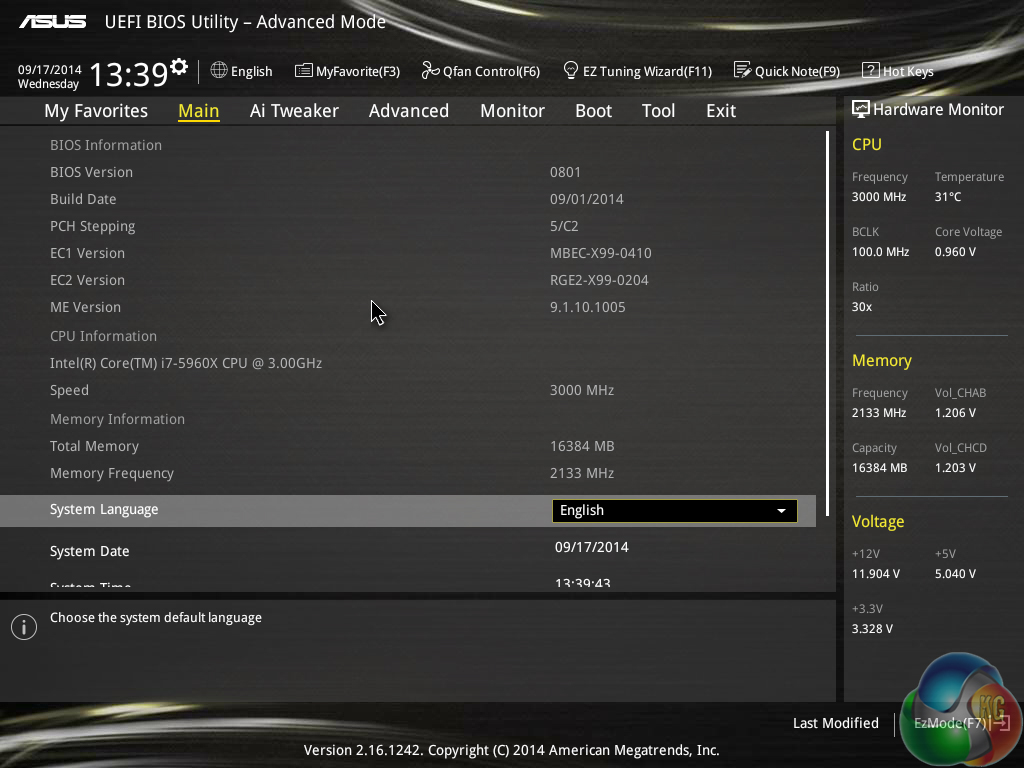The image size is (1024, 768).
Task: Click Memory Frequency value 2133 MHz
Action: (x=581, y=473)
